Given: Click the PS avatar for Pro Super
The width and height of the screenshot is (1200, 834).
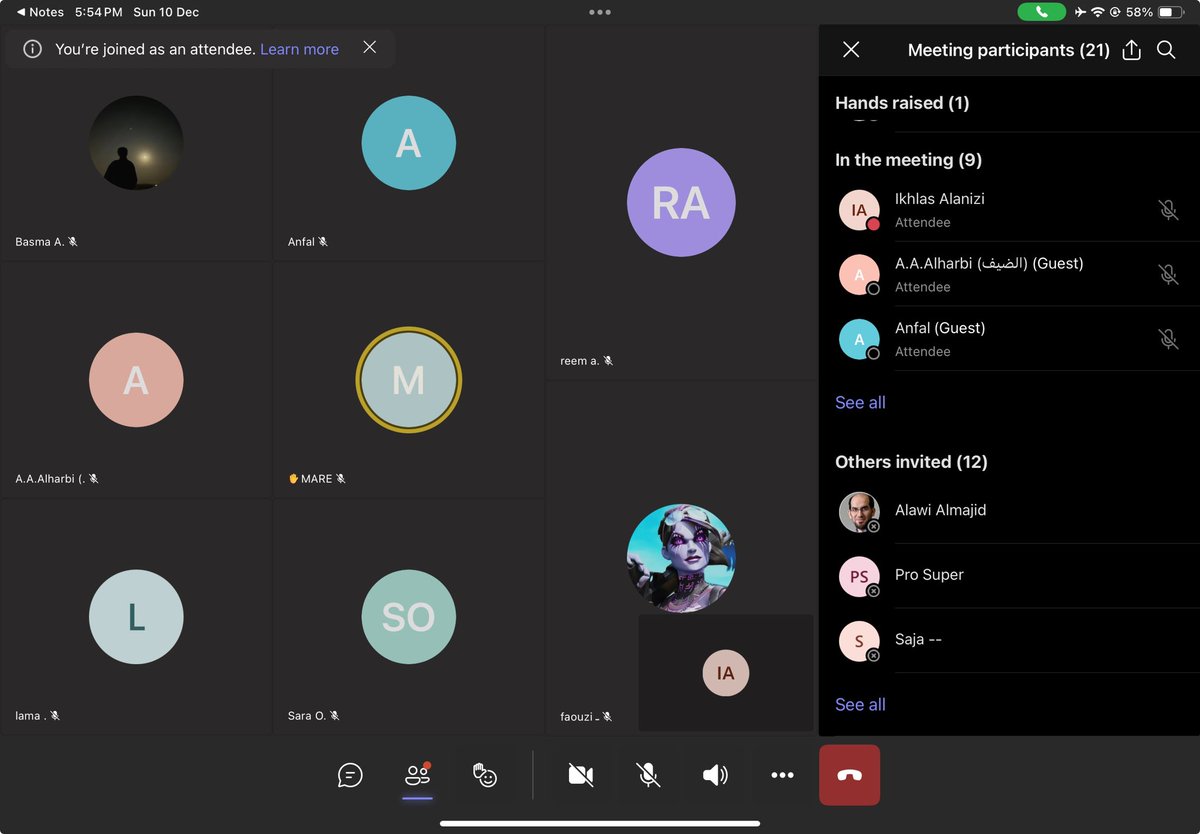Looking at the screenshot, I should point(859,576).
